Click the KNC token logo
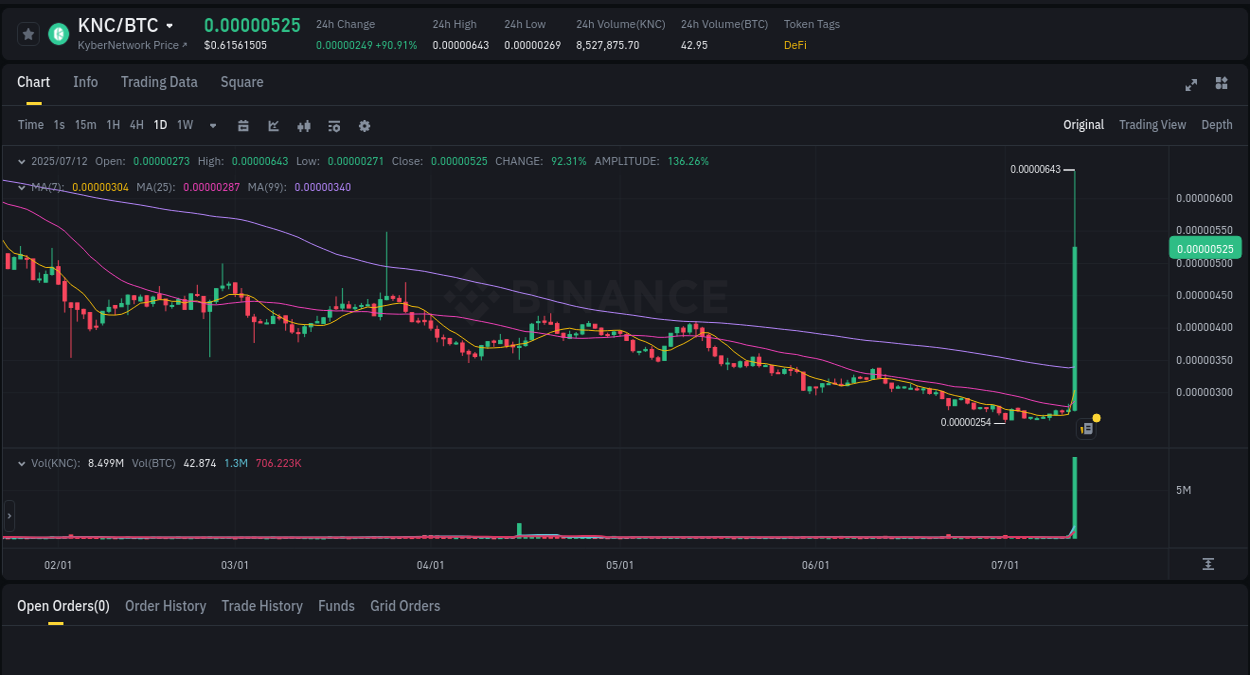Viewport: 1250px width, 675px height. (x=58, y=33)
